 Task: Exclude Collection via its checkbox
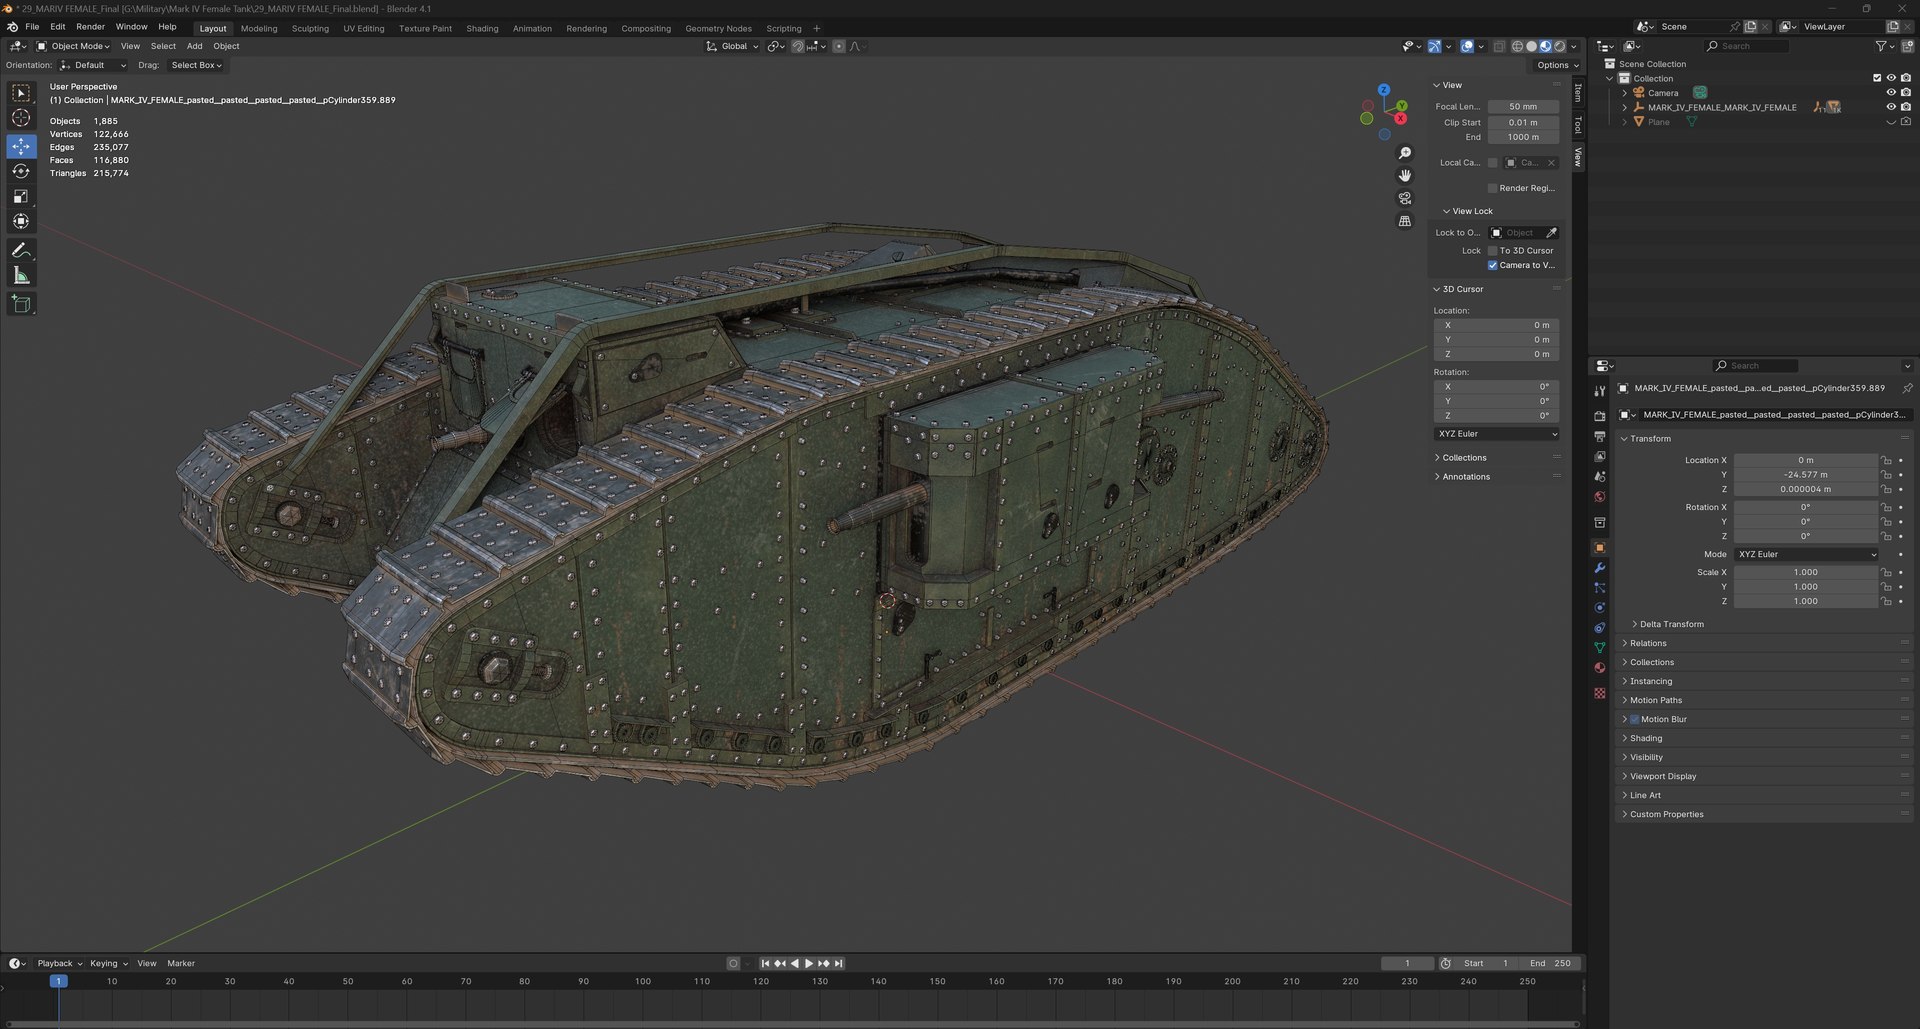pyautogui.click(x=1876, y=78)
